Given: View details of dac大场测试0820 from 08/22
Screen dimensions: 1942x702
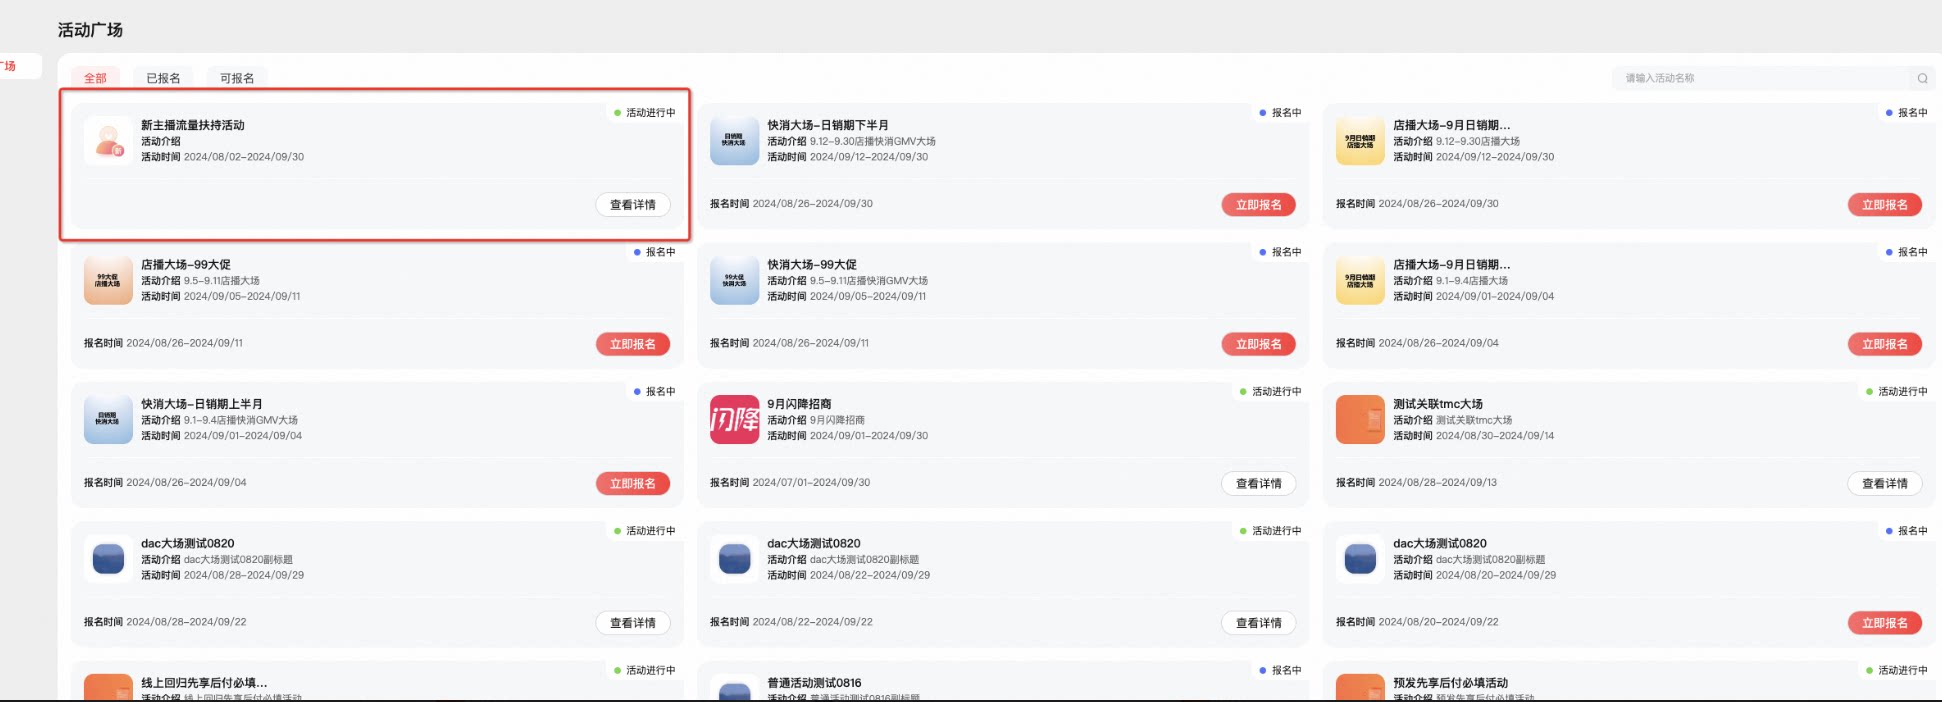Looking at the screenshot, I should 1258,623.
